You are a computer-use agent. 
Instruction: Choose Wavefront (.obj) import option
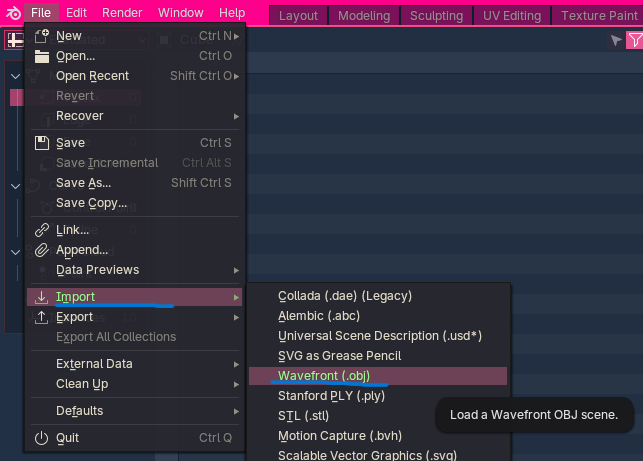325,376
